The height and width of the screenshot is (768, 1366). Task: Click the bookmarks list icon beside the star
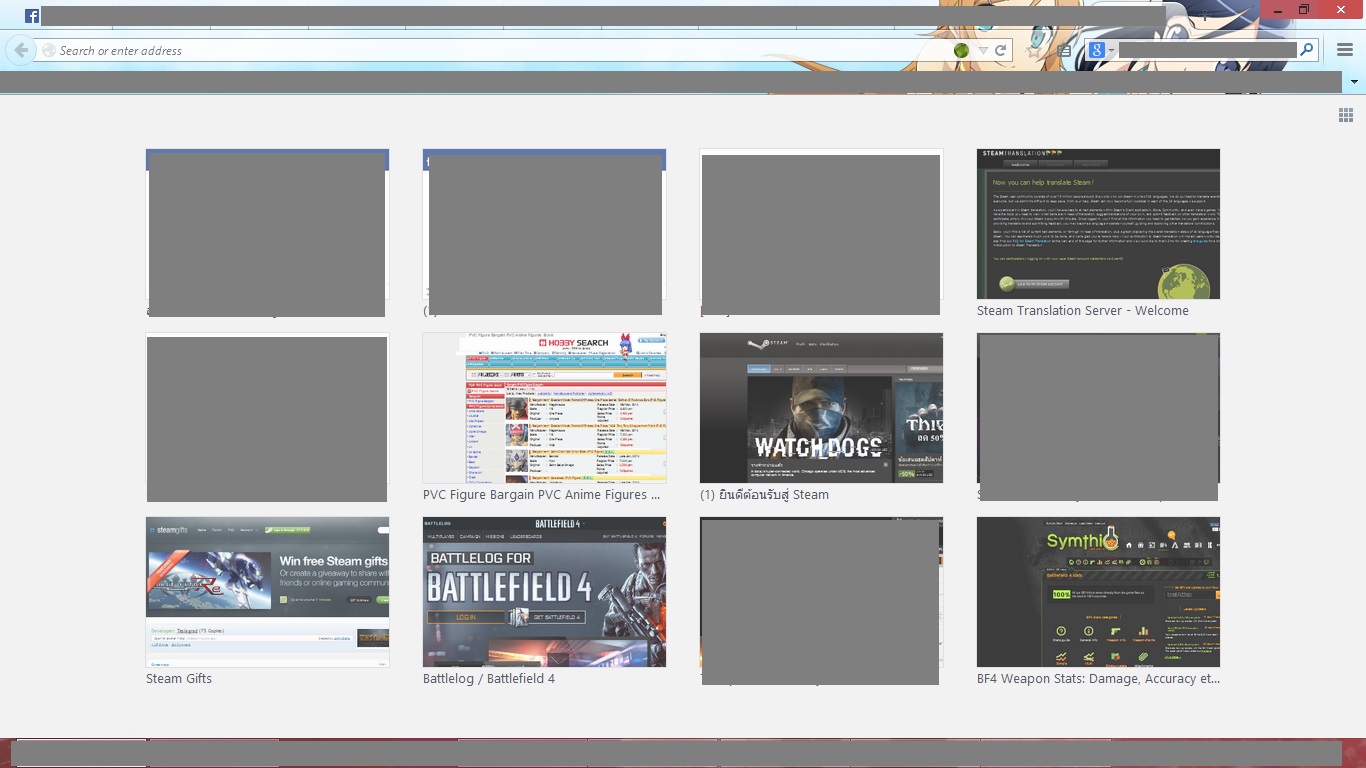pyautogui.click(x=1064, y=49)
